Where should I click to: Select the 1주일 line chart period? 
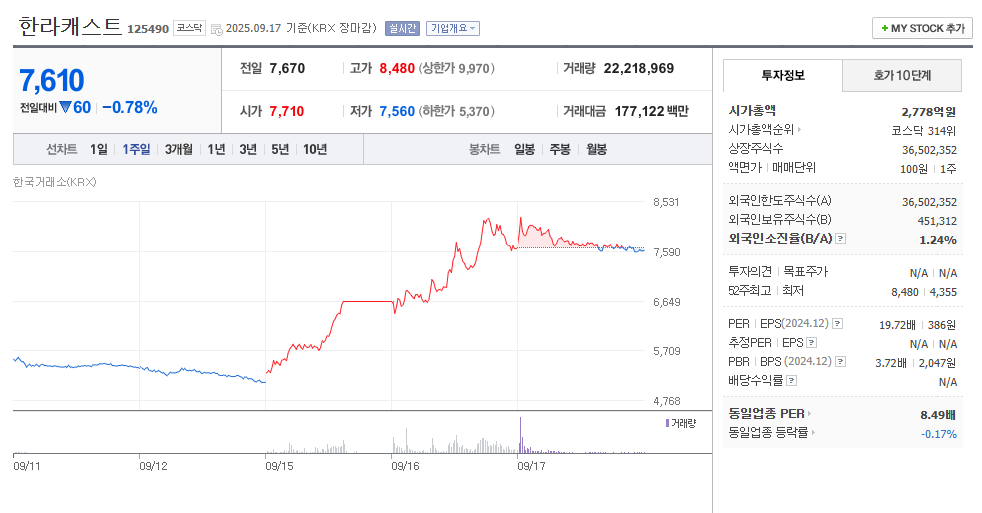[x=137, y=149]
